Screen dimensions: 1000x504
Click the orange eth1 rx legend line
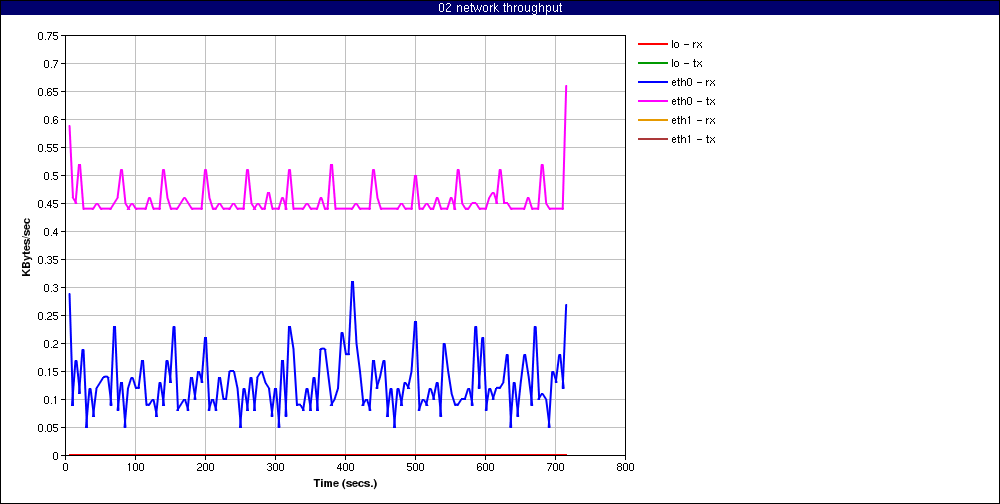tap(651, 119)
